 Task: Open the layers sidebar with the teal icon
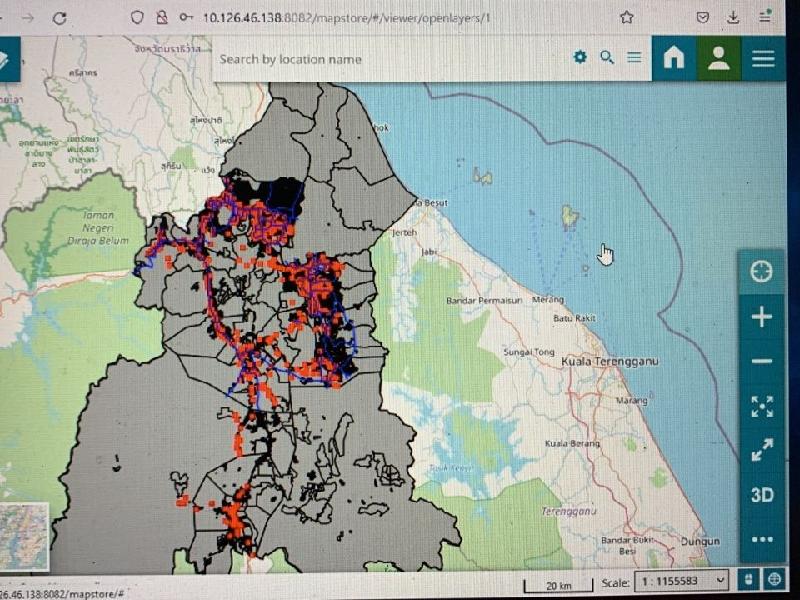8,57
